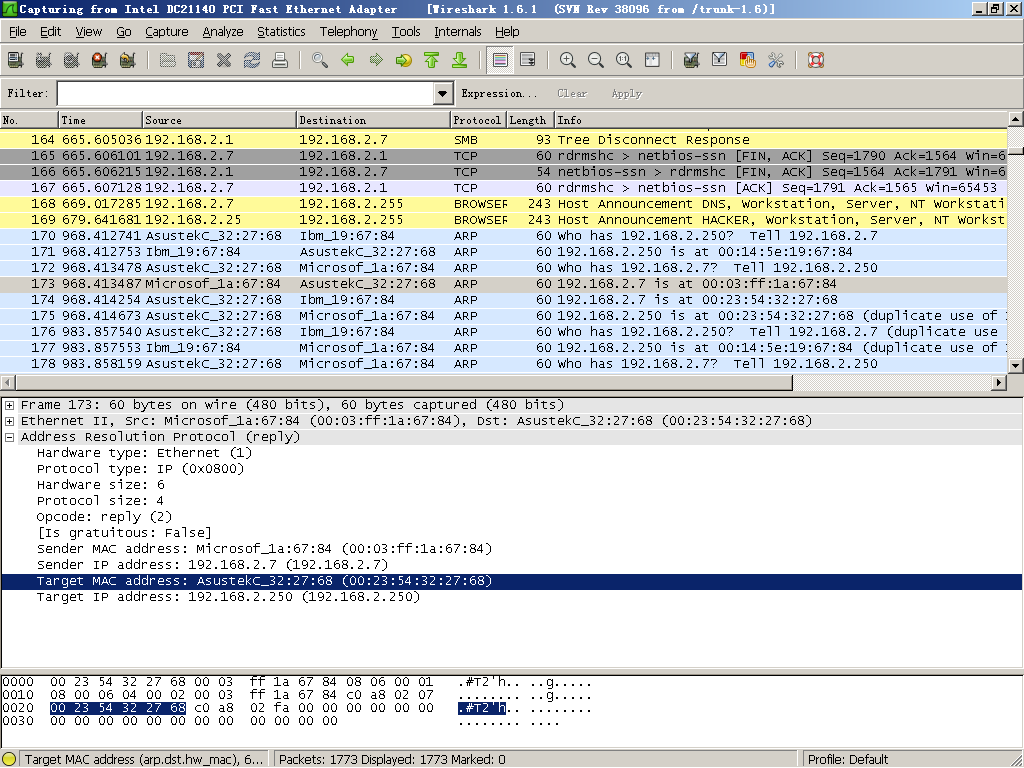This screenshot has width=1024, height=768.
Task: Open the filter history dropdown arrow
Action: pos(444,93)
